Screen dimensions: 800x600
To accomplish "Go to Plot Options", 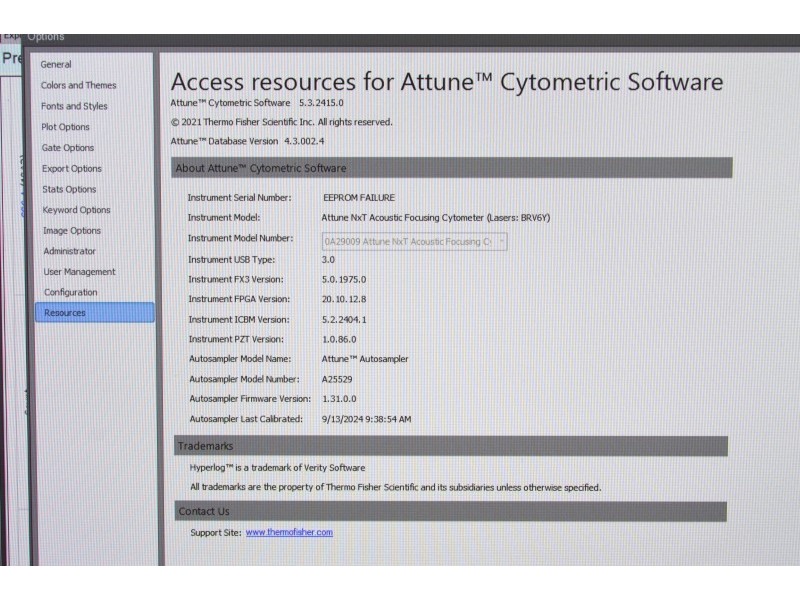I will (x=65, y=127).
